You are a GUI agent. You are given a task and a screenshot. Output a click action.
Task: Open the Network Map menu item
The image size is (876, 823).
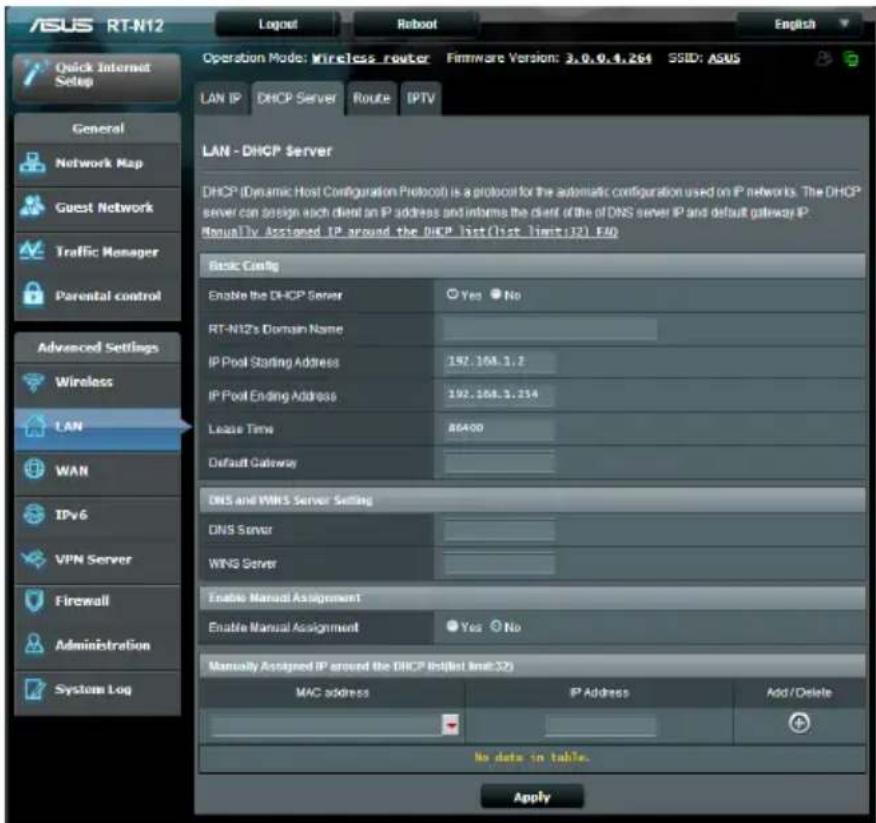click(x=98, y=163)
